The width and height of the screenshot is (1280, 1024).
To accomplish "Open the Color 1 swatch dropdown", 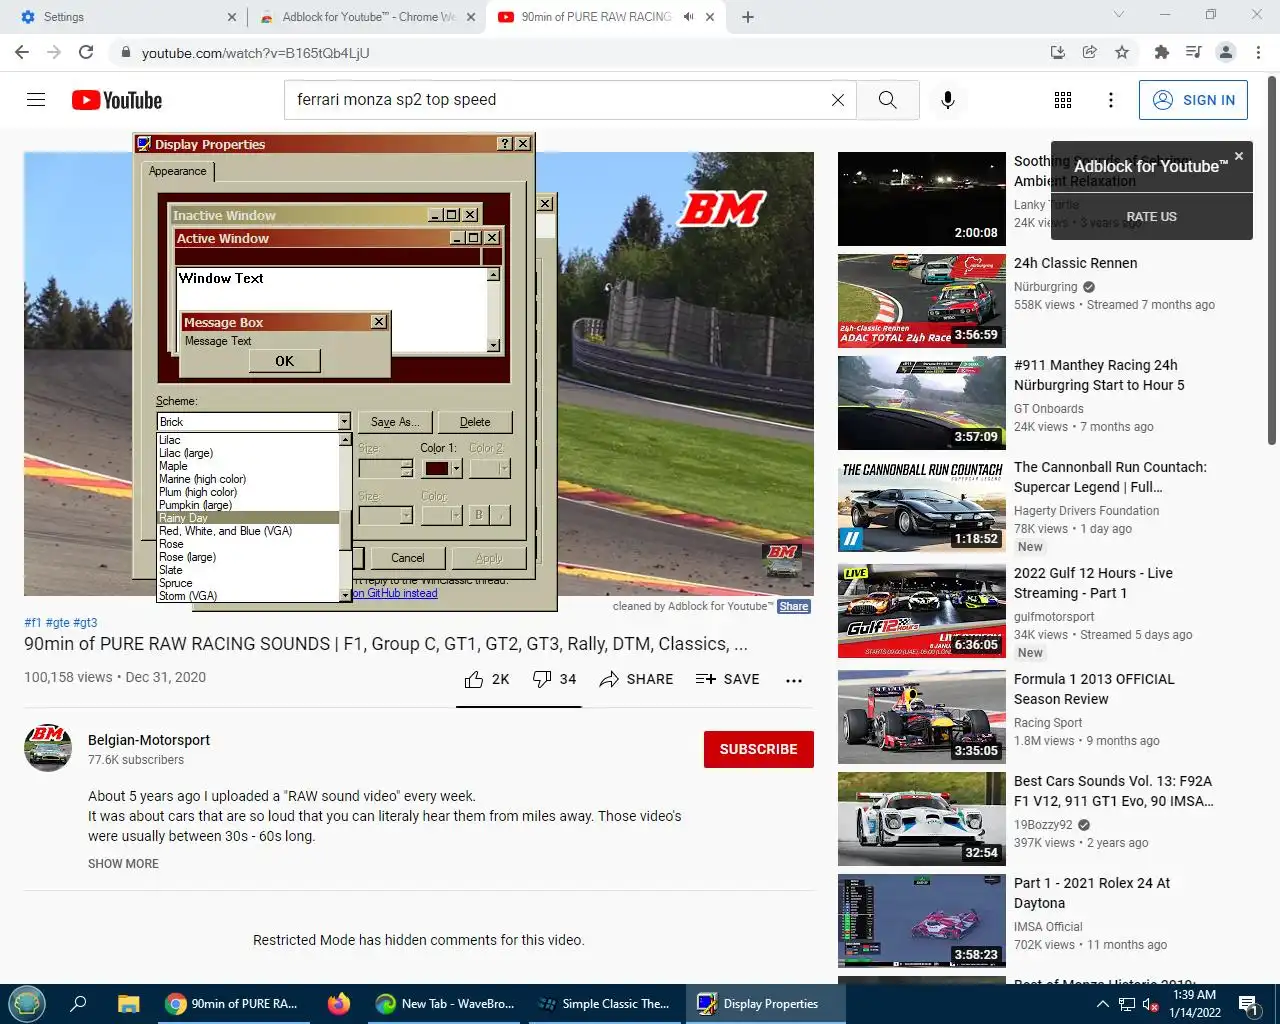I will (x=456, y=468).
